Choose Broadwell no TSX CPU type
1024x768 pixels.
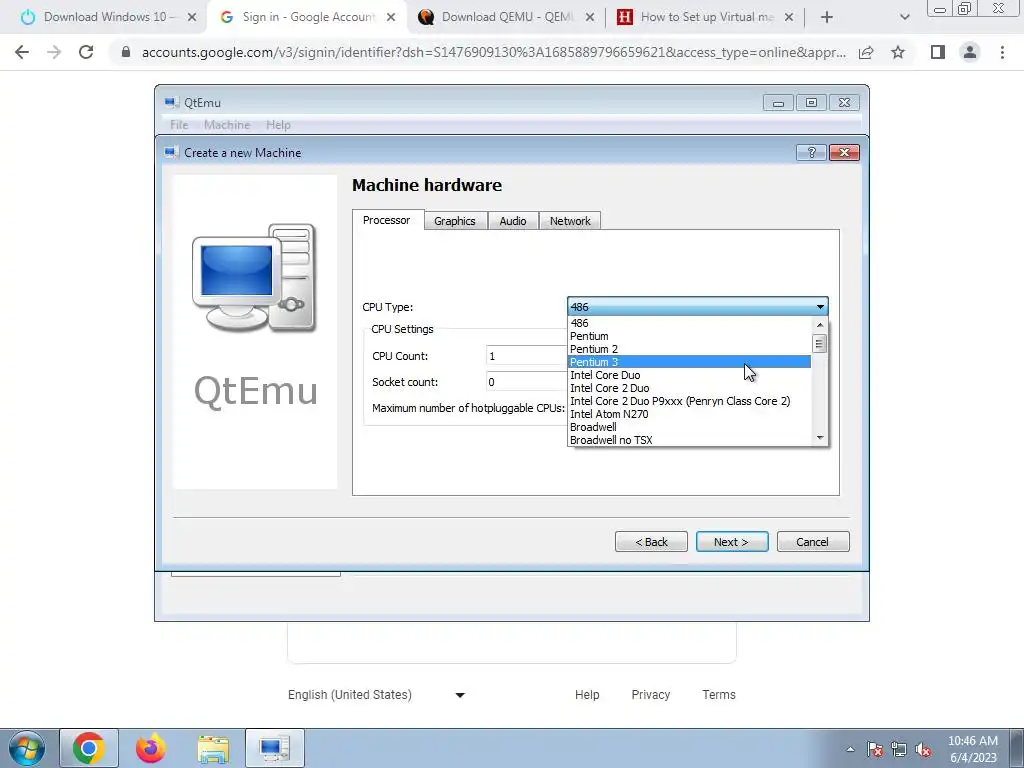click(690, 440)
